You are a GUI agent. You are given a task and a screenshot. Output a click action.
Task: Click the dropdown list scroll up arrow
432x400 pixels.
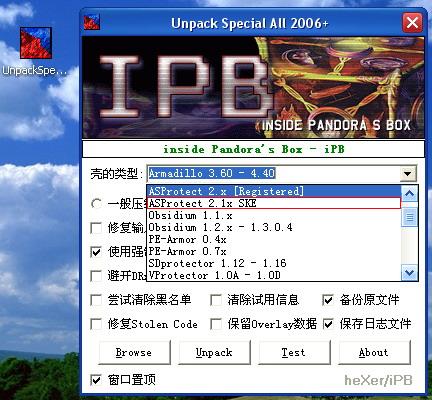[409, 193]
